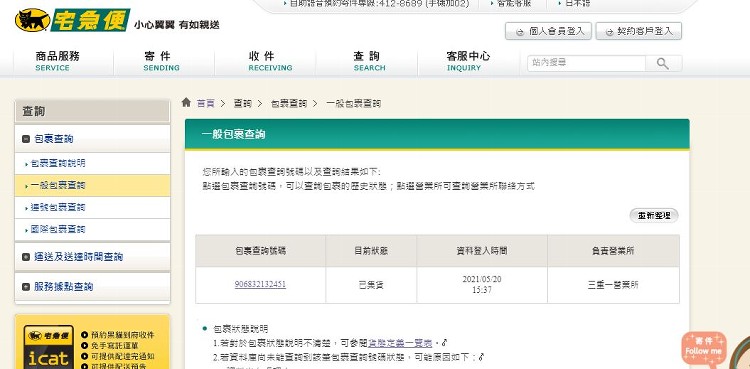Click the 包裹查詢號碼 column header
This screenshot has width=750, height=369.
click(261, 251)
